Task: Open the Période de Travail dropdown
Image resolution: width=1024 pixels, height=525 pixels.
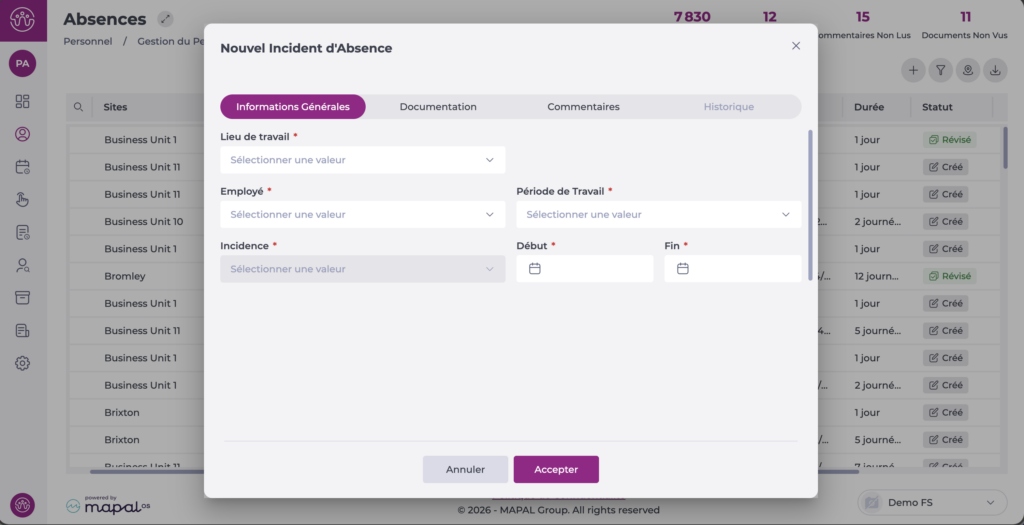Action: 658,214
